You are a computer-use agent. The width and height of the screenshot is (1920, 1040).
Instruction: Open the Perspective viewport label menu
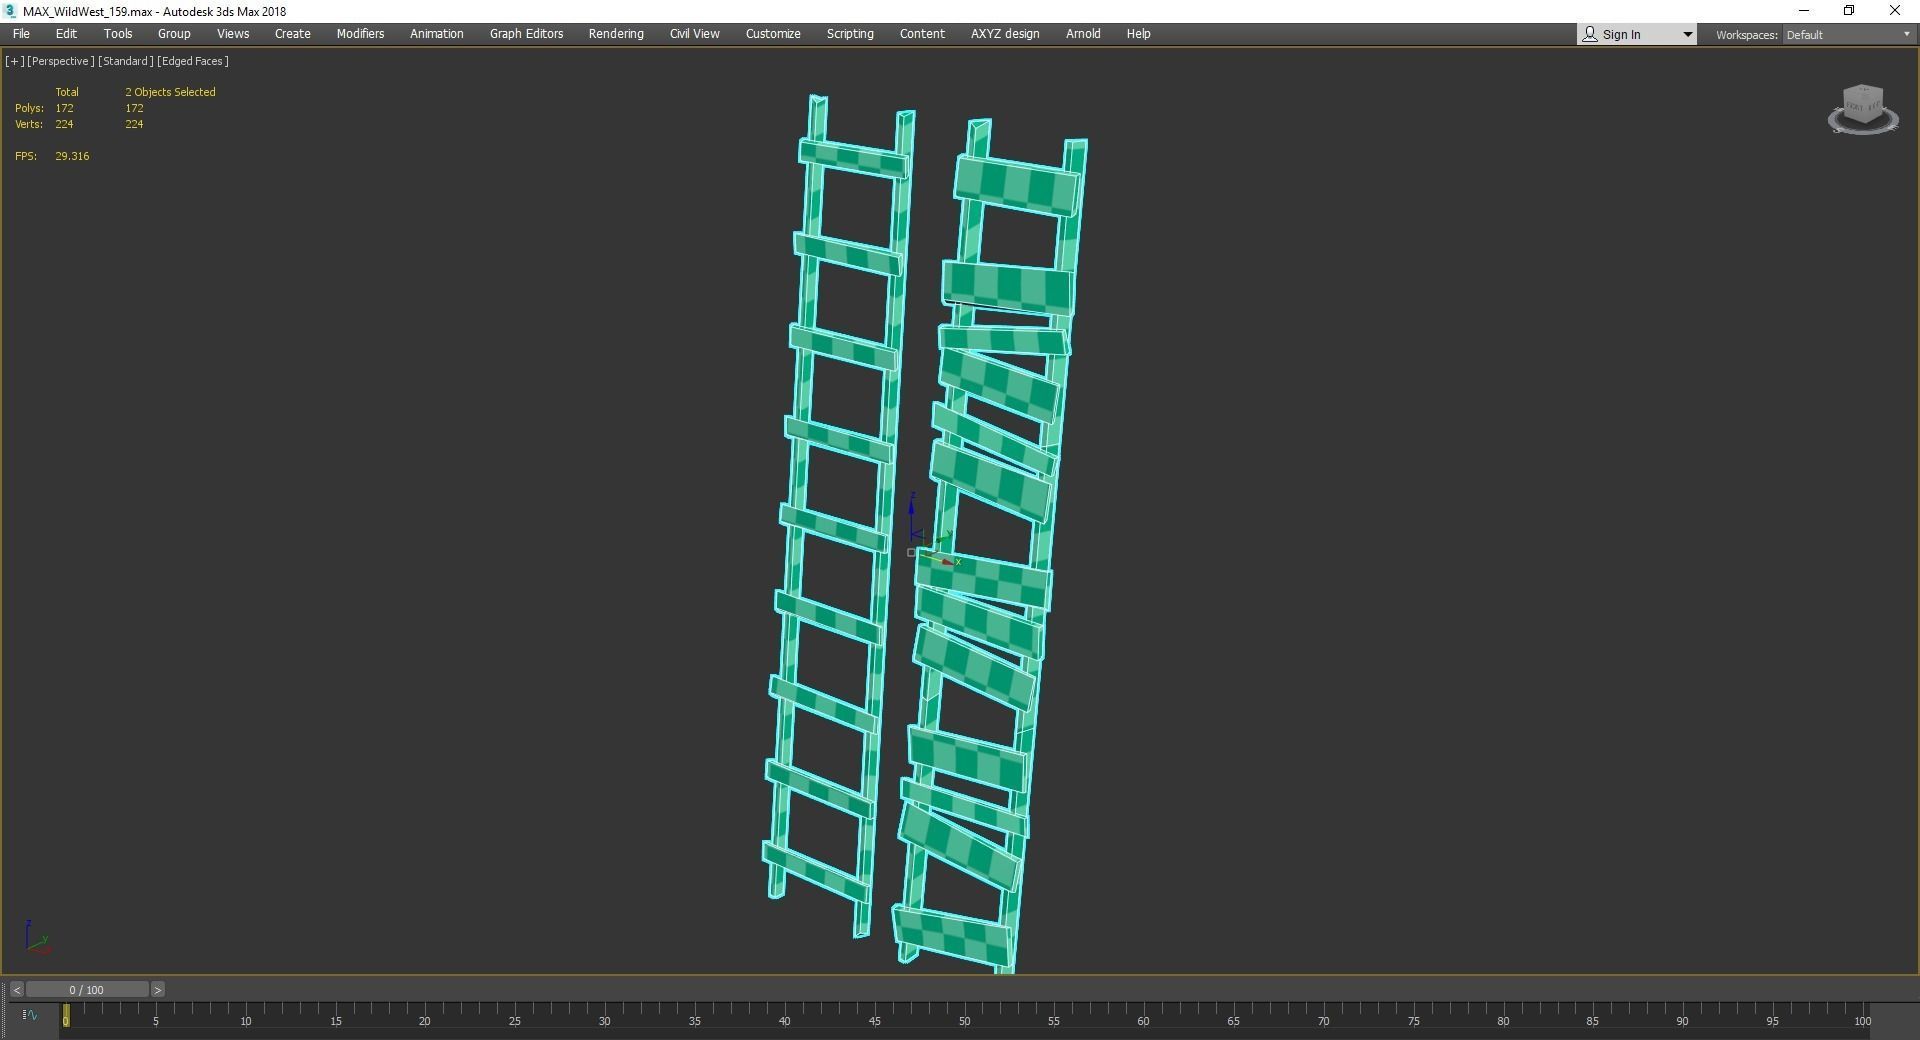tap(59, 61)
